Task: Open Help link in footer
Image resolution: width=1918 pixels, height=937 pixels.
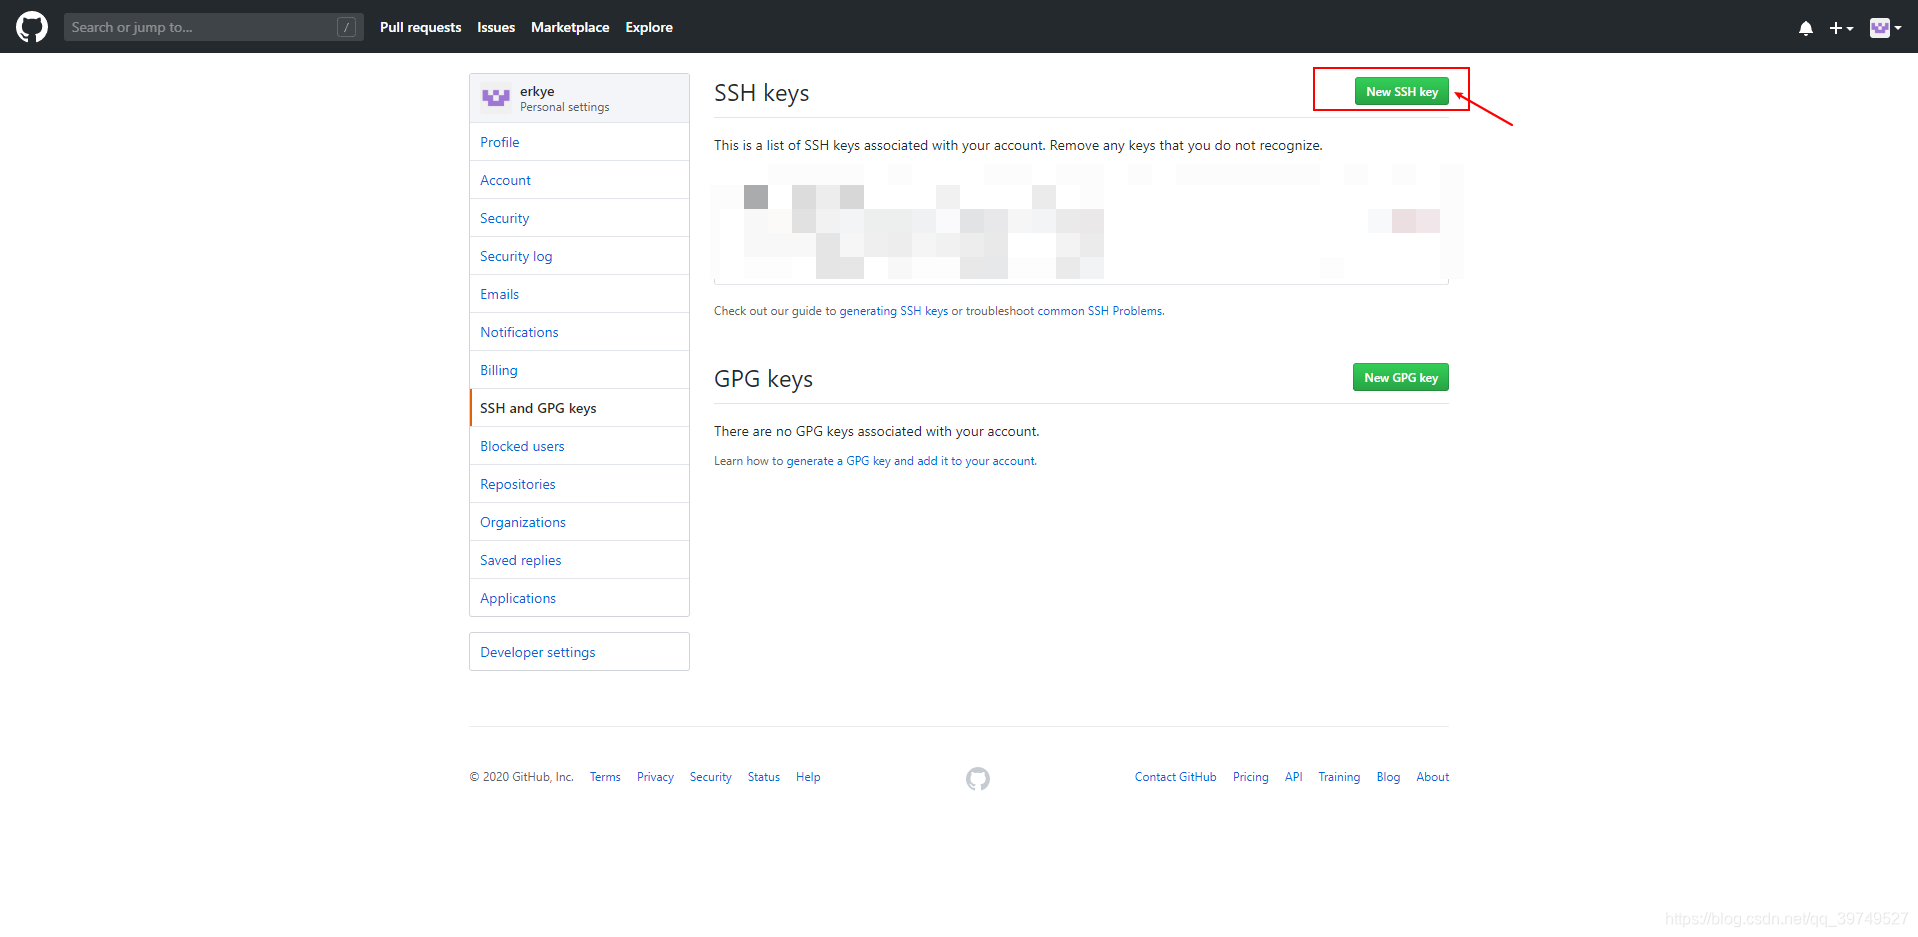Action: coord(808,777)
